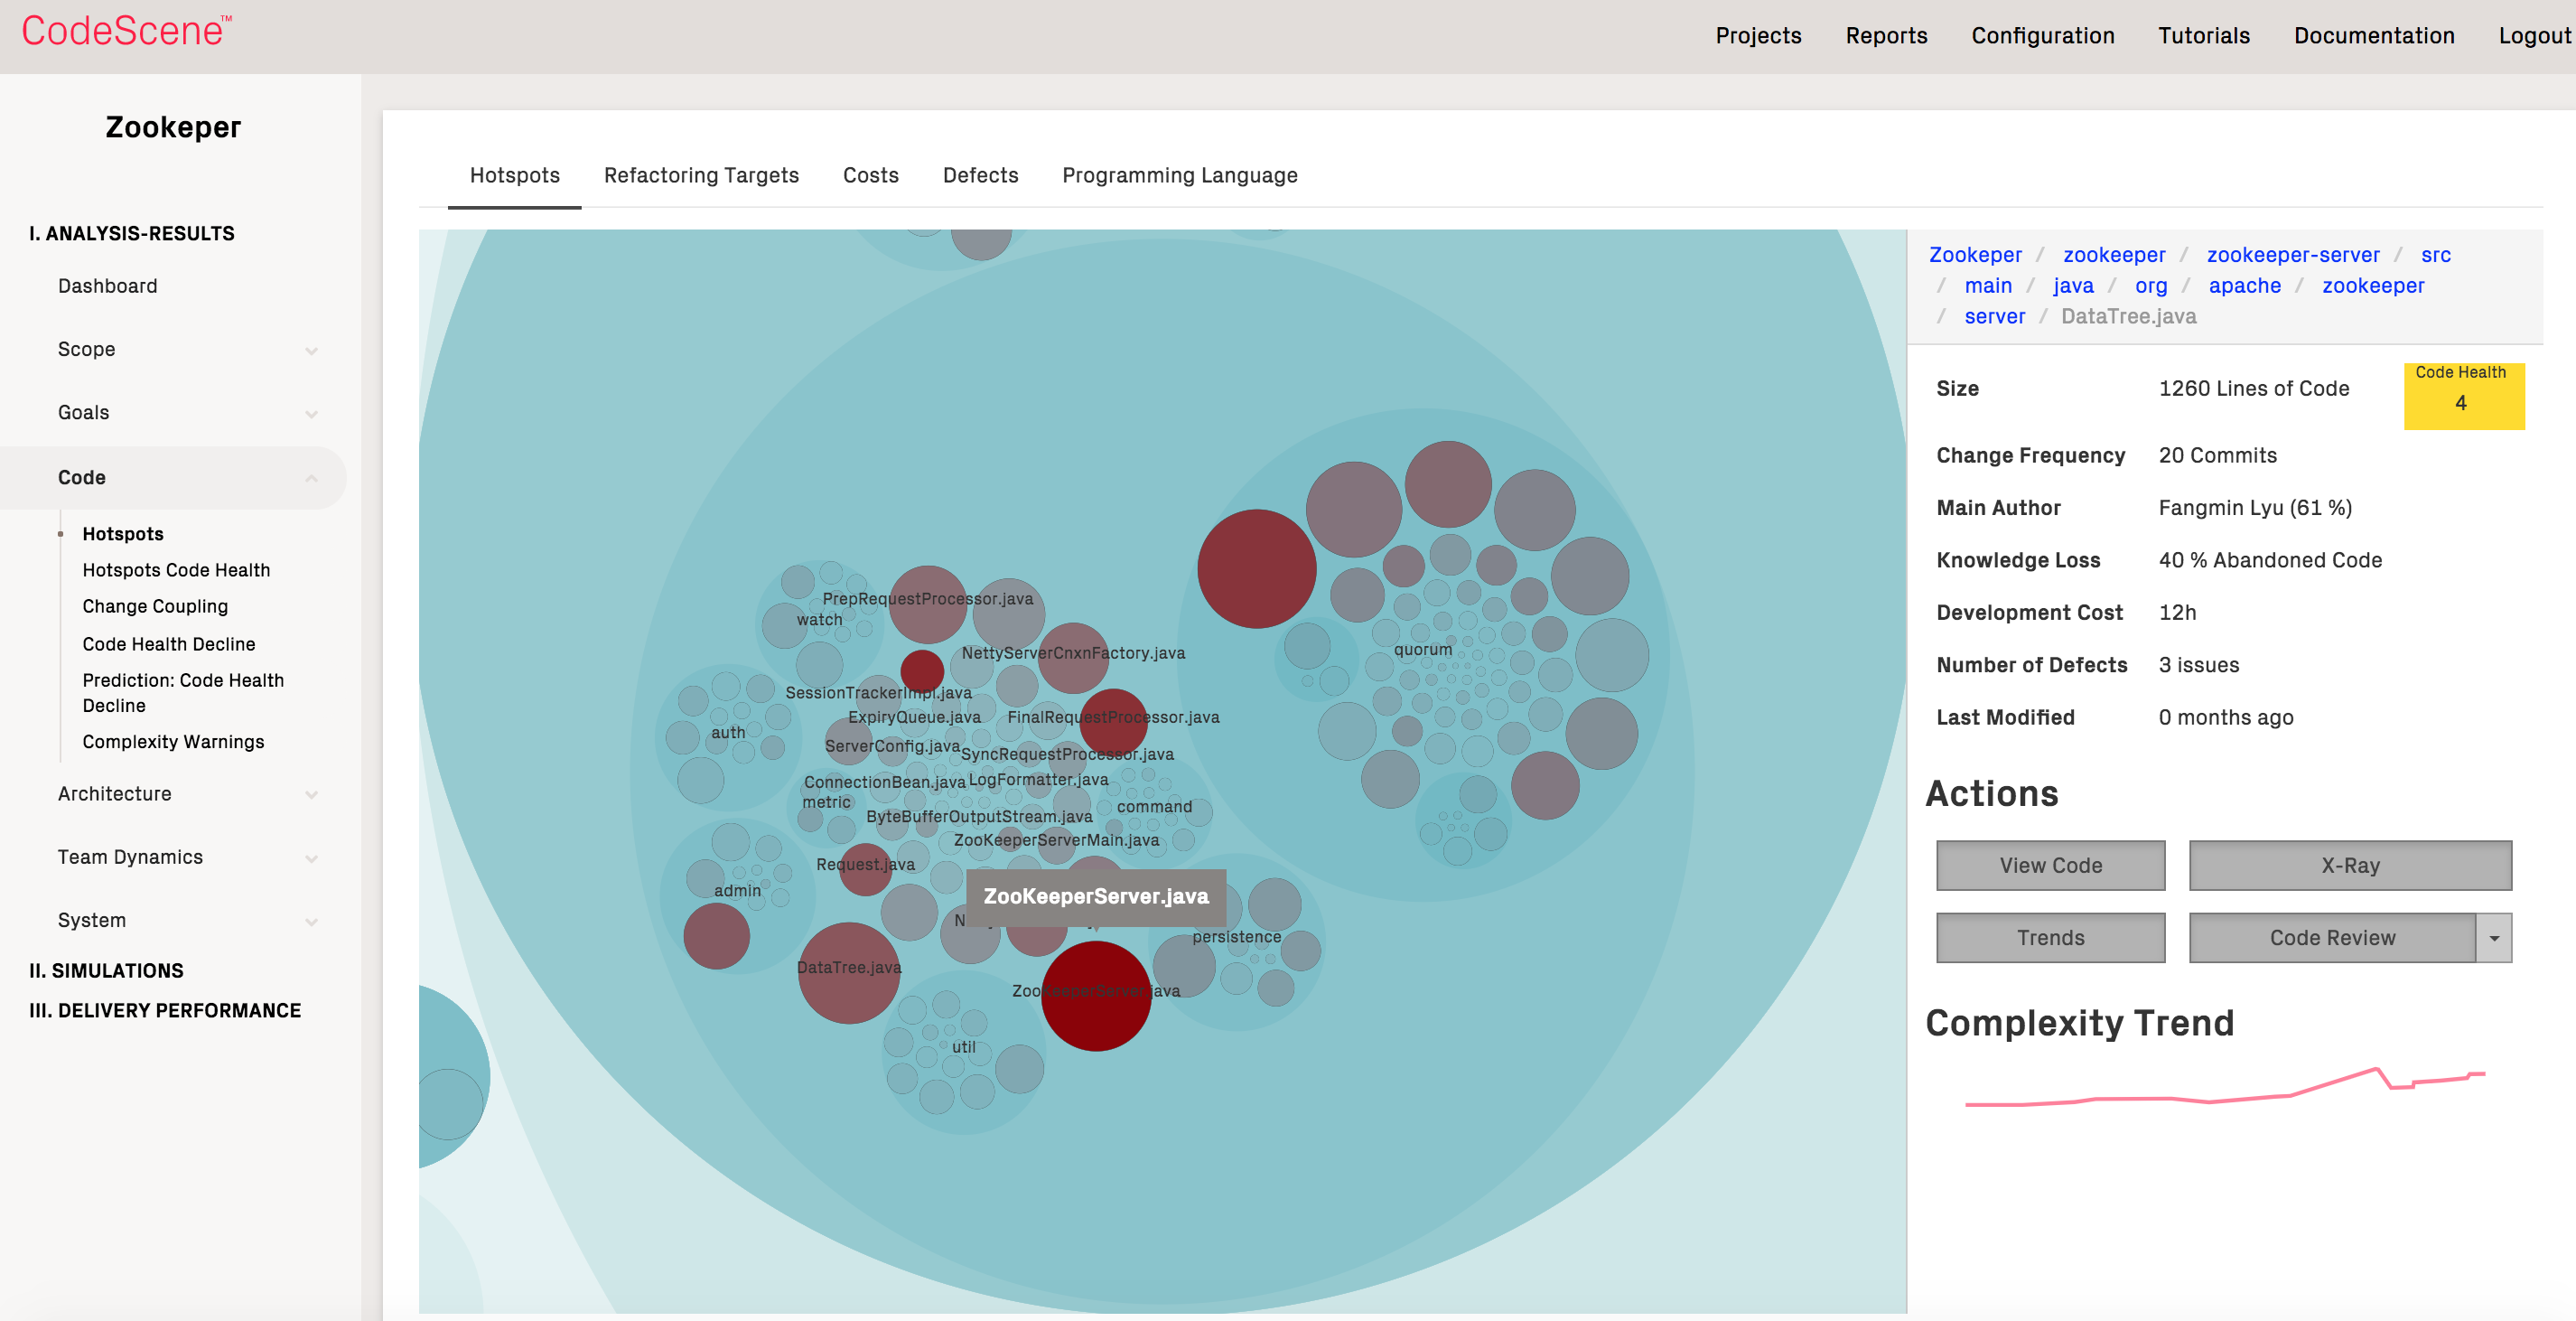Open Prediction: Code Health Decline
Viewport: 2576px width, 1321px height.
point(183,692)
